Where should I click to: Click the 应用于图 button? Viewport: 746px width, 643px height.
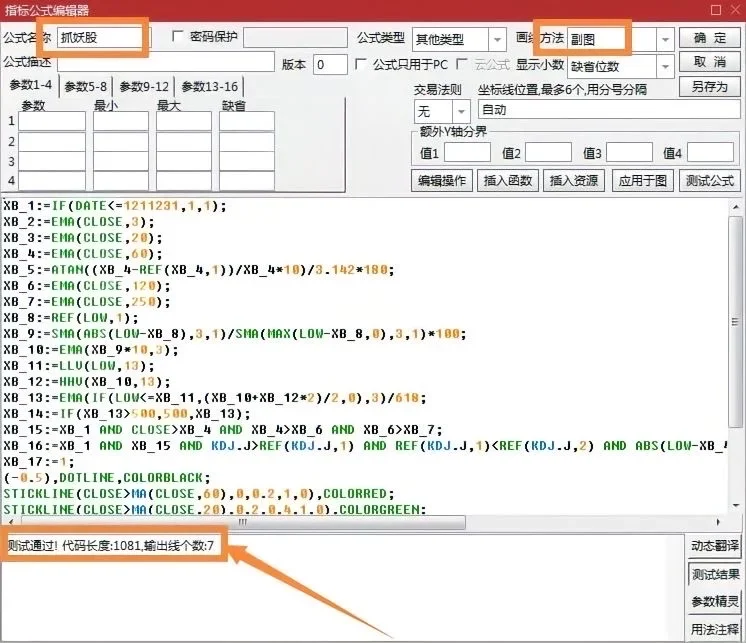pos(643,181)
